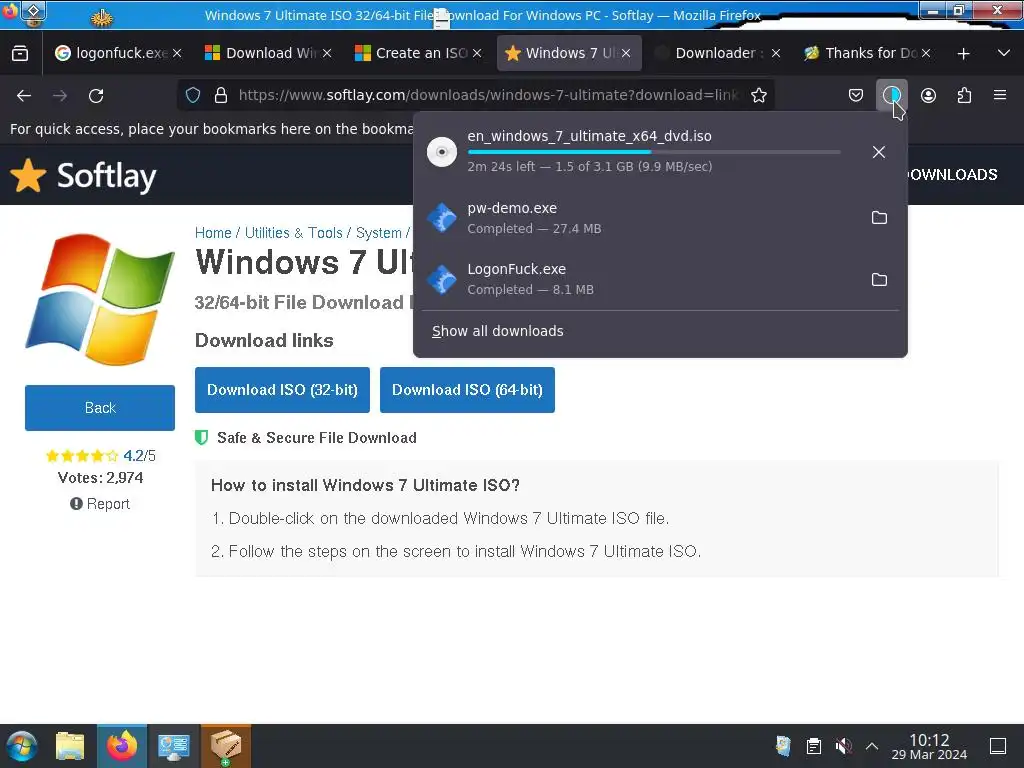
Task: Click the package installer taskbar icon
Action: (x=226, y=746)
